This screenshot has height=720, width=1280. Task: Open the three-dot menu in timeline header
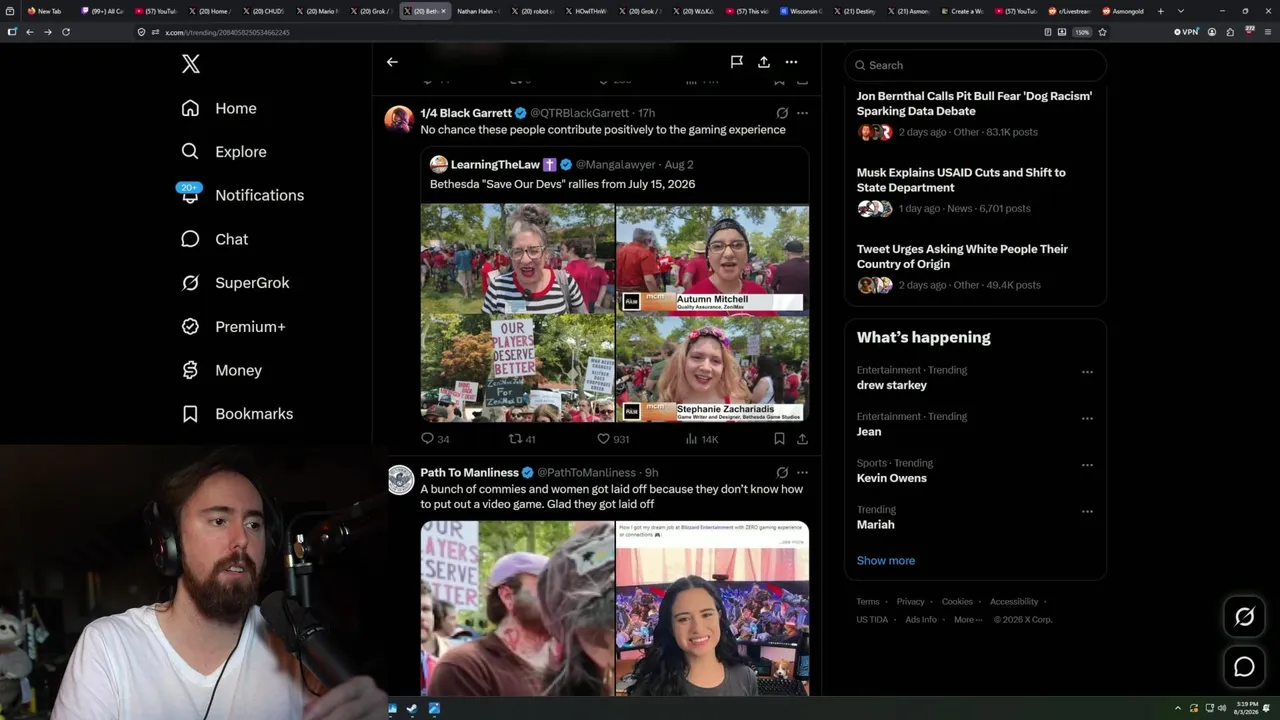coord(791,62)
